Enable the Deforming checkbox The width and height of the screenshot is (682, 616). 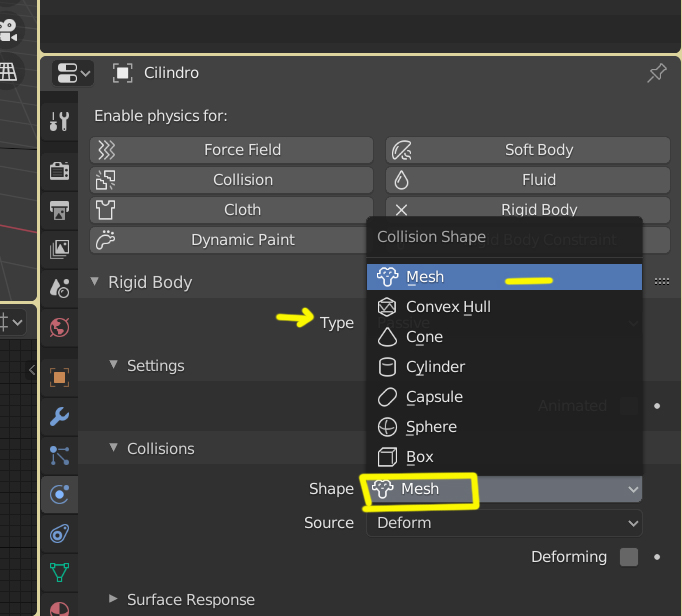click(x=628, y=557)
